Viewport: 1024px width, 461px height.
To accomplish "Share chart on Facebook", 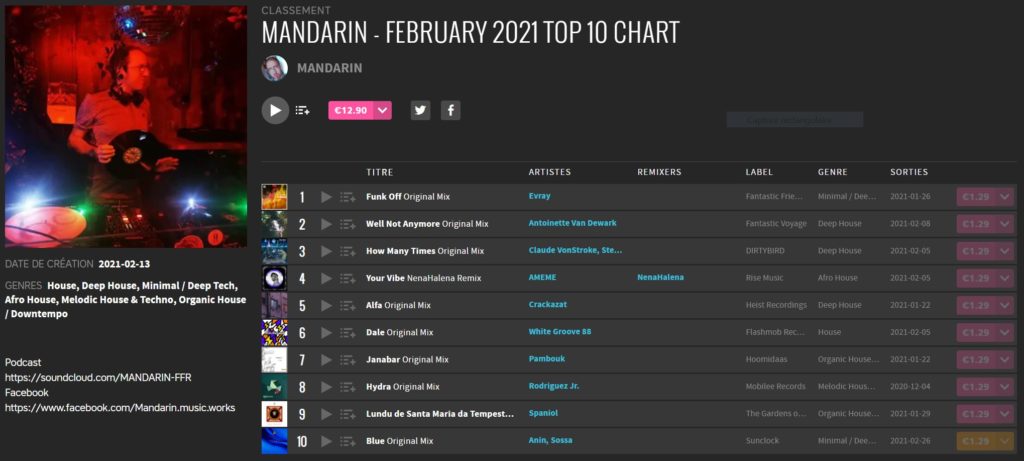I will click(x=451, y=110).
